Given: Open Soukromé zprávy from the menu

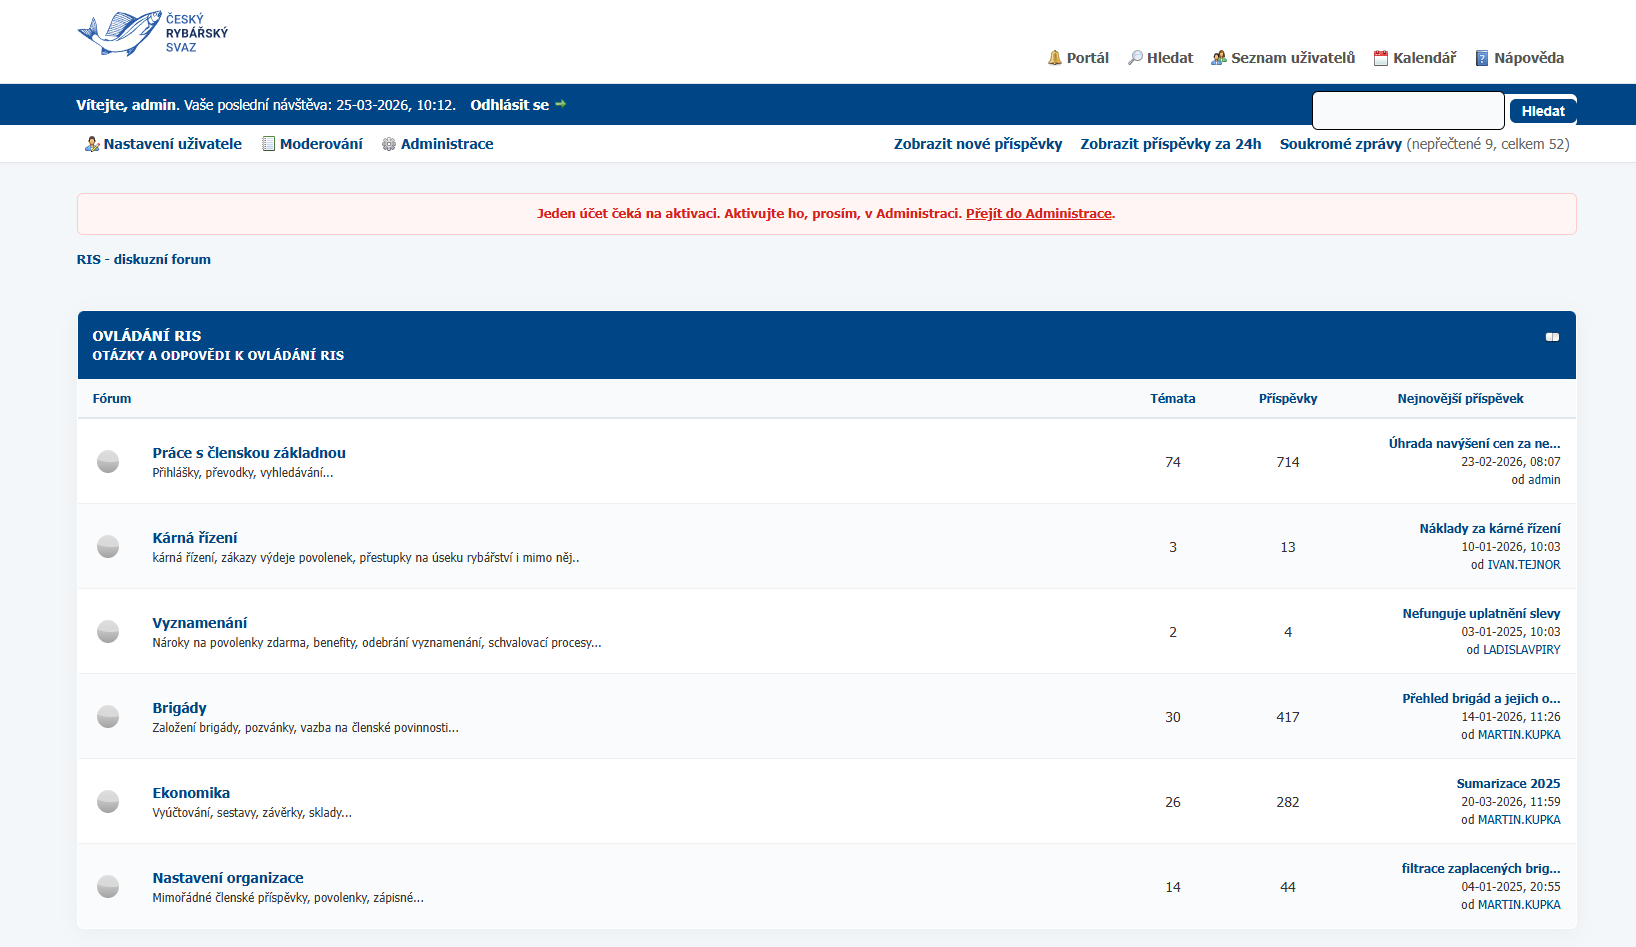Looking at the screenshot, I should click(1340, 144).
